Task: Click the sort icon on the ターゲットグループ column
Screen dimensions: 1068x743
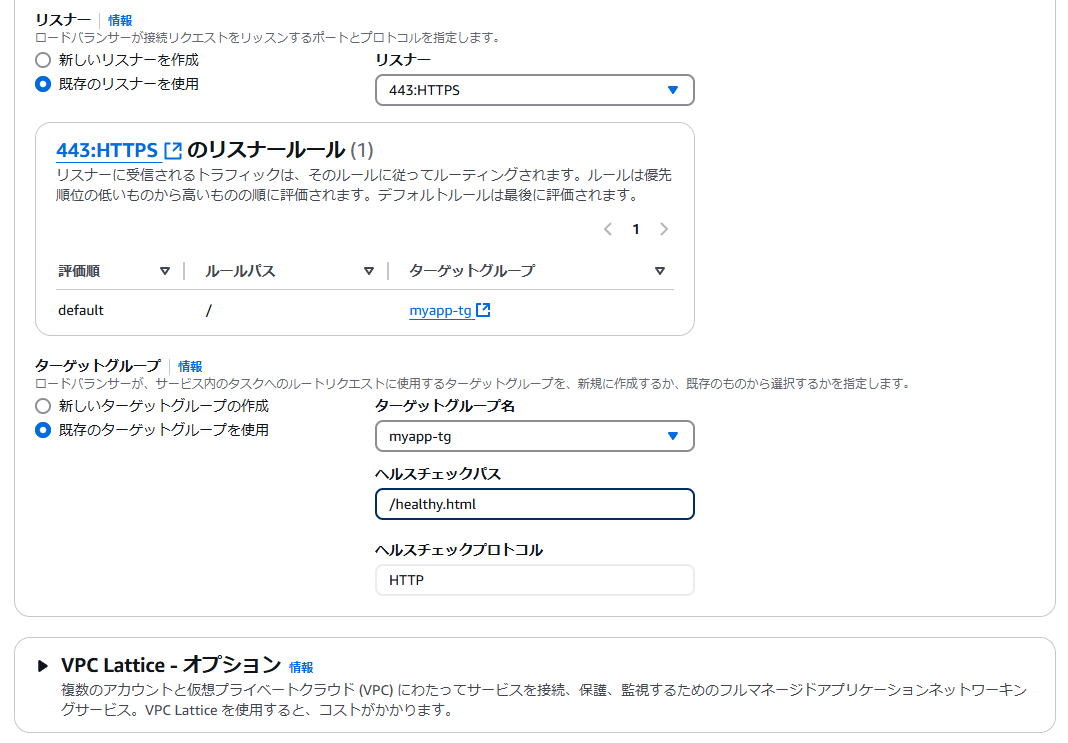Action: [x=660, y=270]
